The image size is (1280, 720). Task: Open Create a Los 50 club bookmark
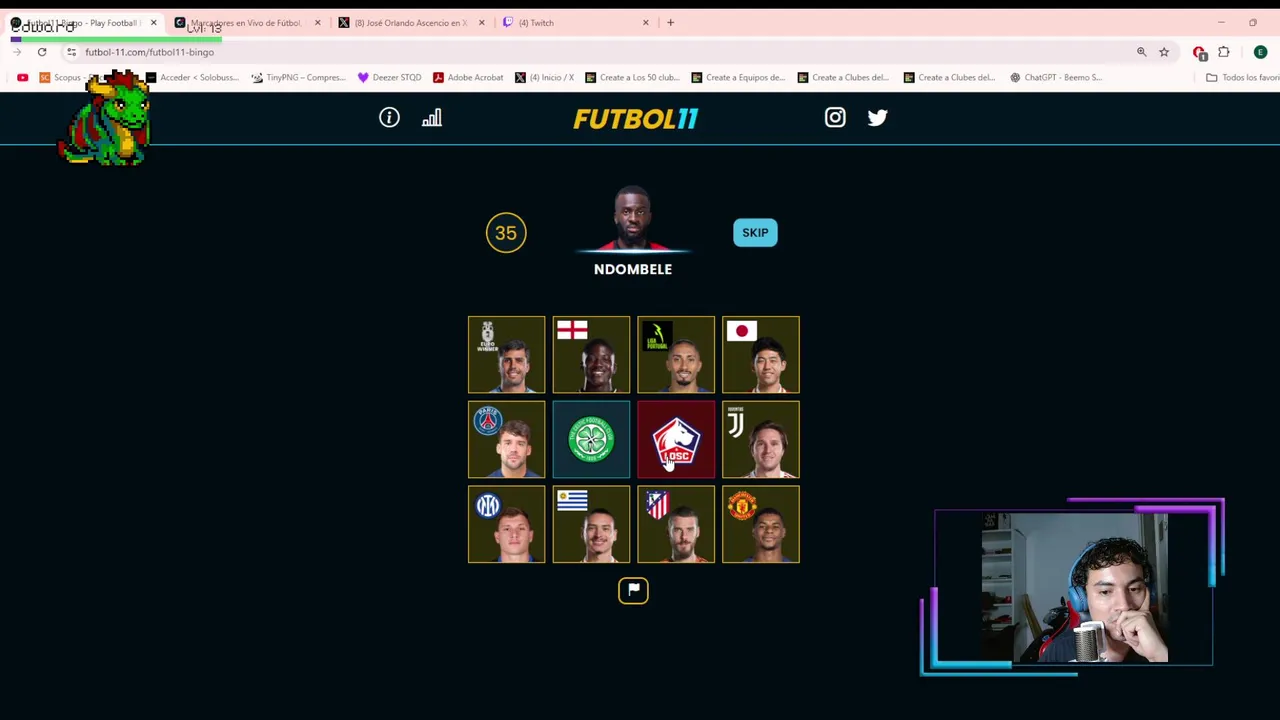click(x=632, y=77)
